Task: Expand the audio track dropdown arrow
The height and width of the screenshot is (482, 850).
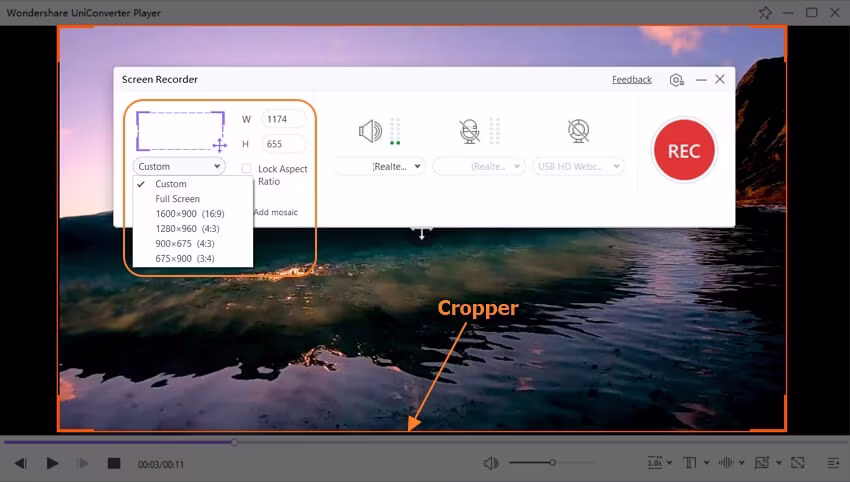Action: (x=742, y=463)
